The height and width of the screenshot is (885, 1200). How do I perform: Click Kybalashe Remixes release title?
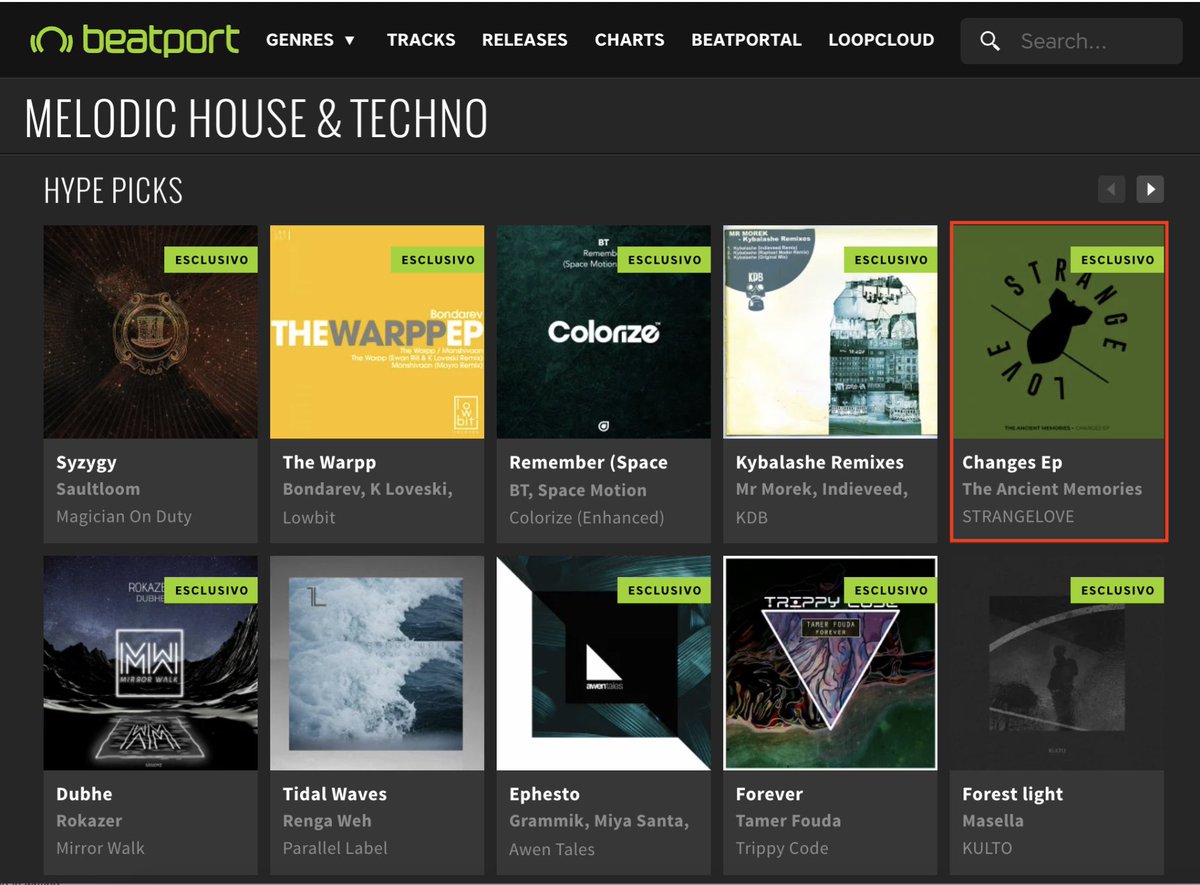[820, 463]
